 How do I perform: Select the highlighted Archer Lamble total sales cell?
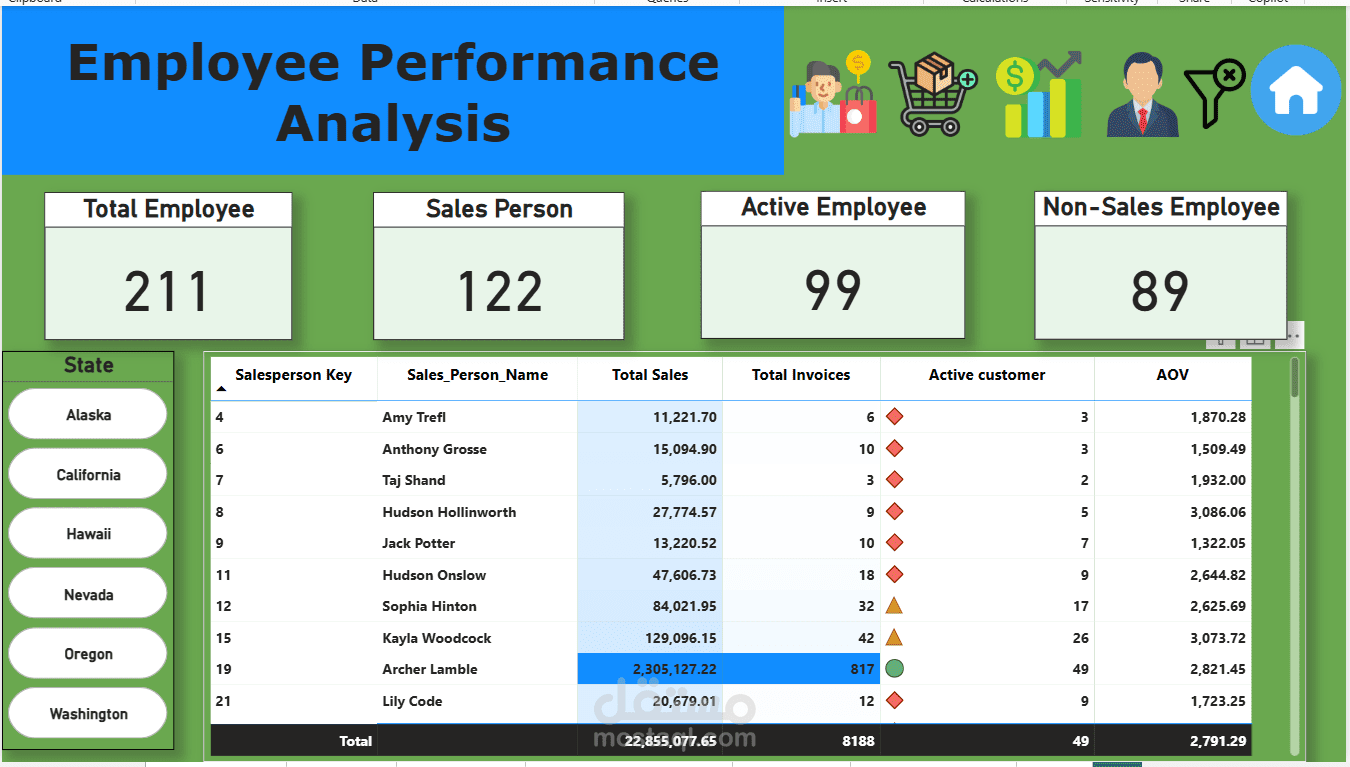click(x=650, y=669)
